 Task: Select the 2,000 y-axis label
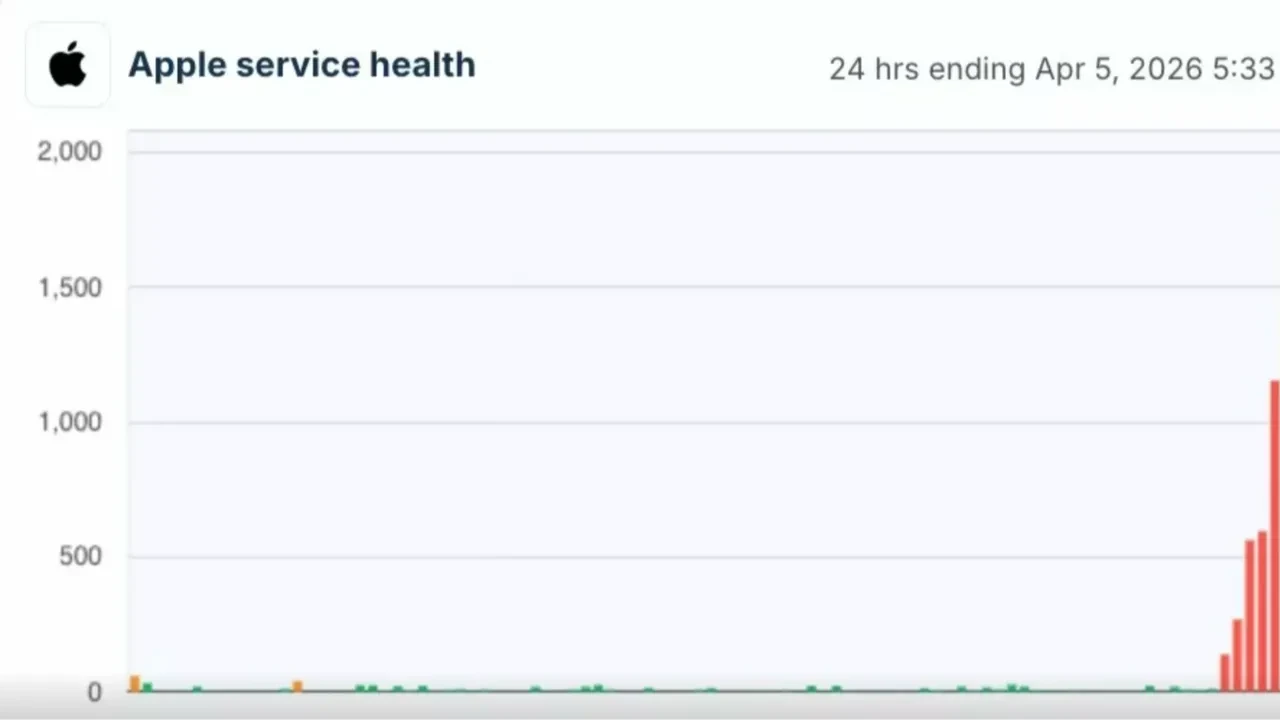coord(70,151)
